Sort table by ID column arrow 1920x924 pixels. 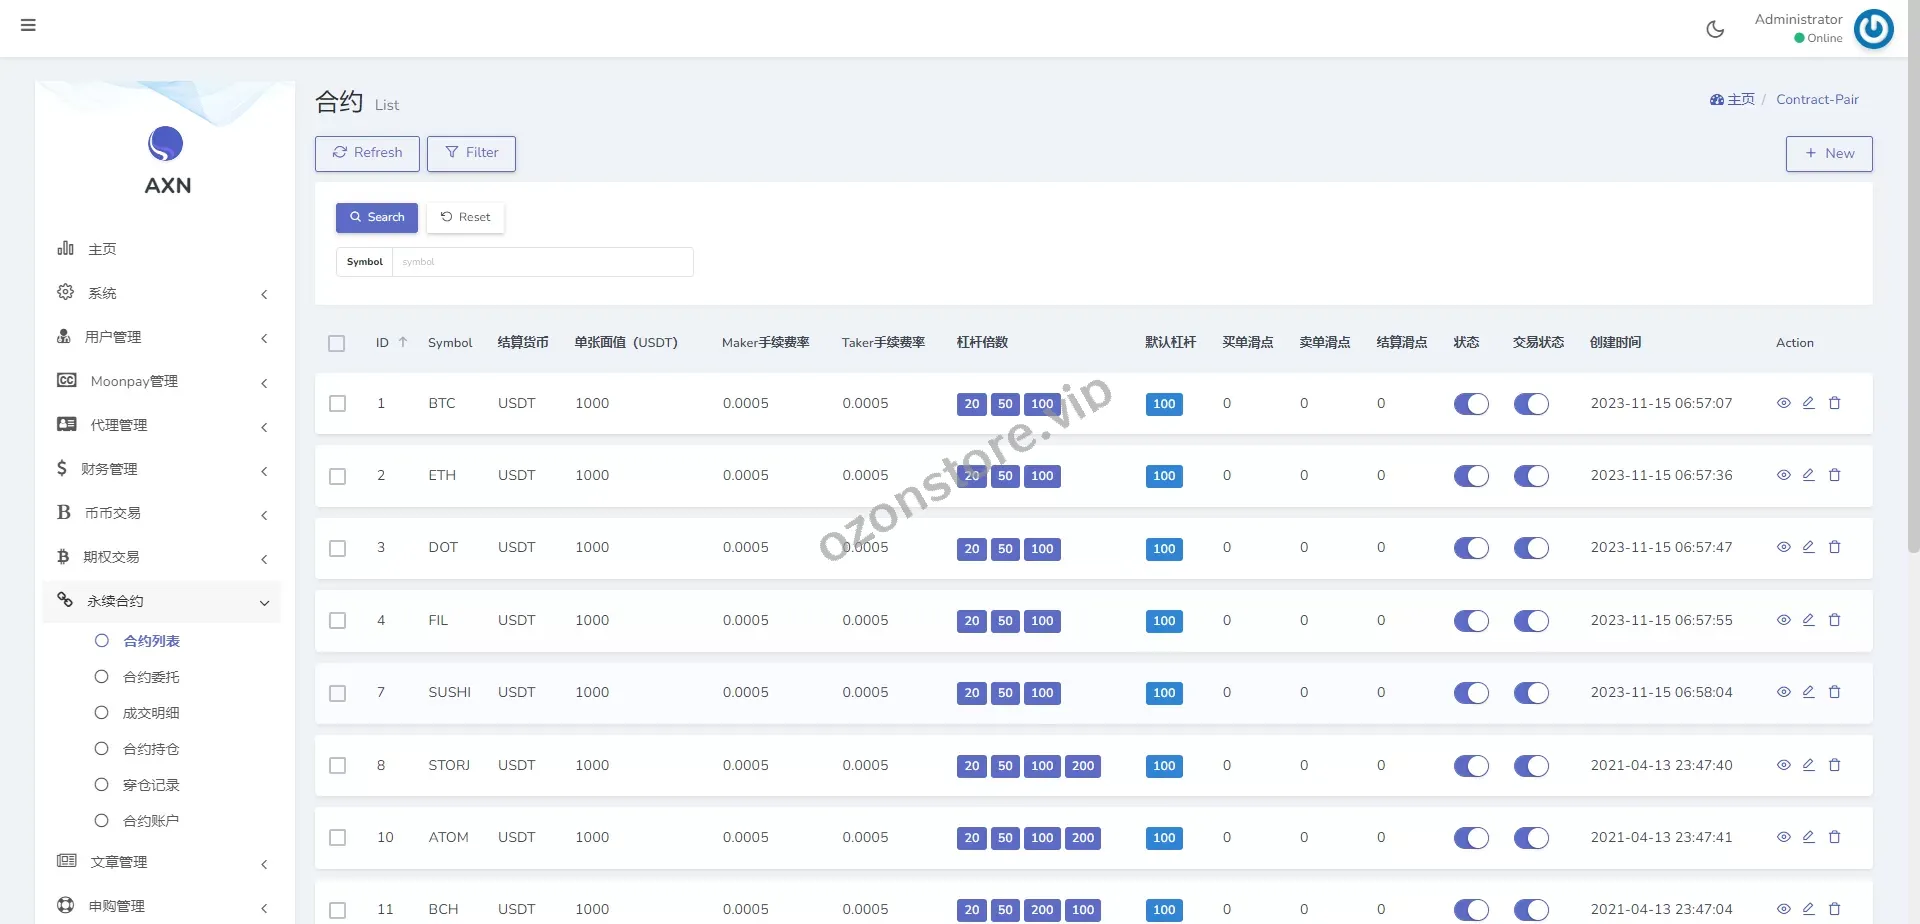[403, 342]
